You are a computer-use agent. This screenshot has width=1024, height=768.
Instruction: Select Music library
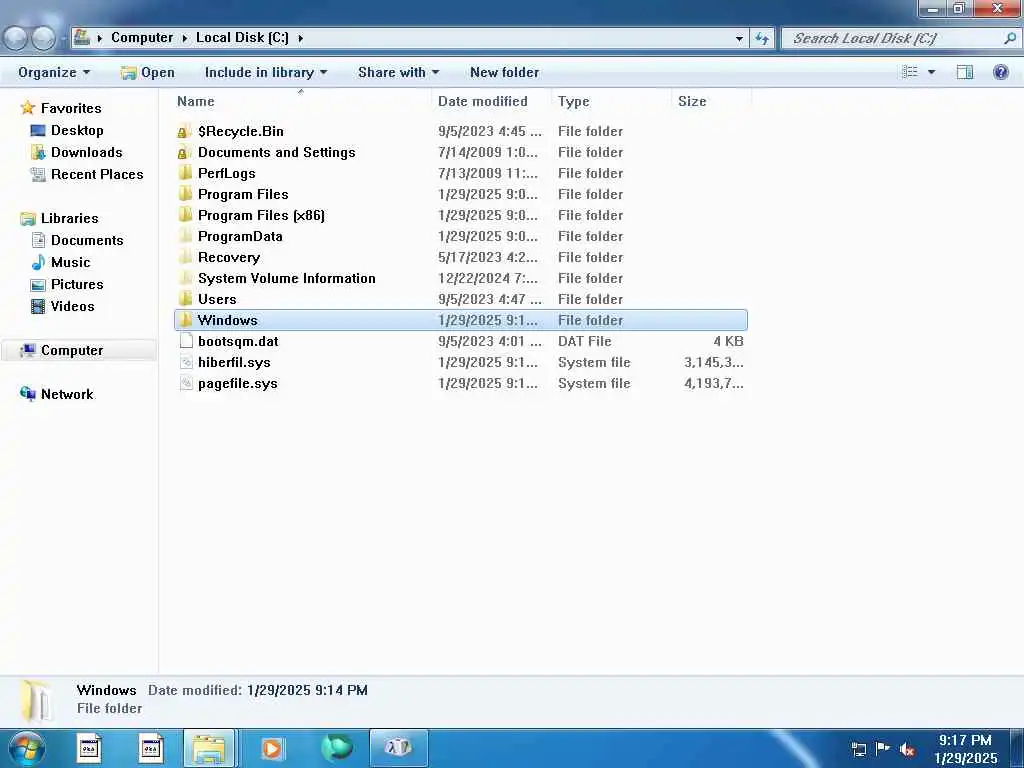pyautogui.click(x=71, y=263)
